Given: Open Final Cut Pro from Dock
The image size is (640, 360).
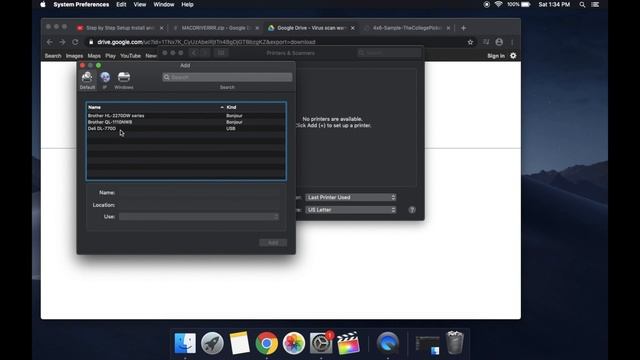Looking at the screenshot, I should click(348, 343).
